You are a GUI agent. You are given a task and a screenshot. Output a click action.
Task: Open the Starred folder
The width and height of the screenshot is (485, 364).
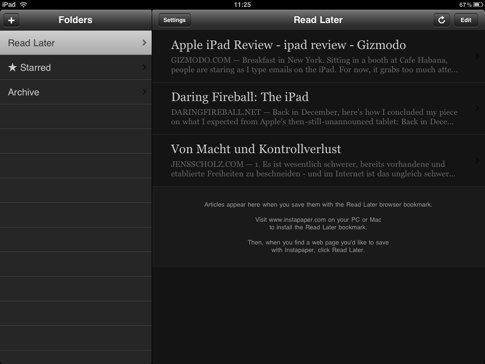(76, 67)
